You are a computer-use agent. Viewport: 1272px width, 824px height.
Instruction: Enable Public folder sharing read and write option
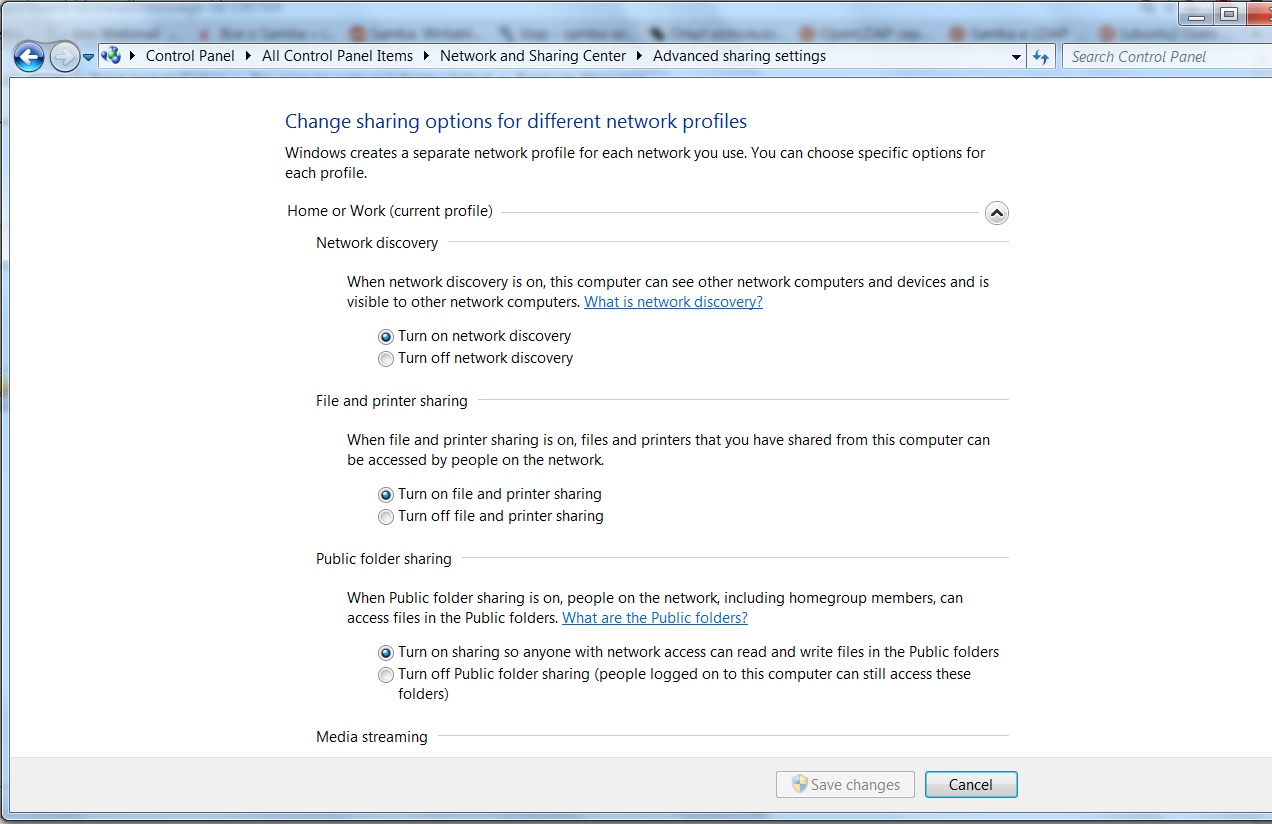point(386,653)
